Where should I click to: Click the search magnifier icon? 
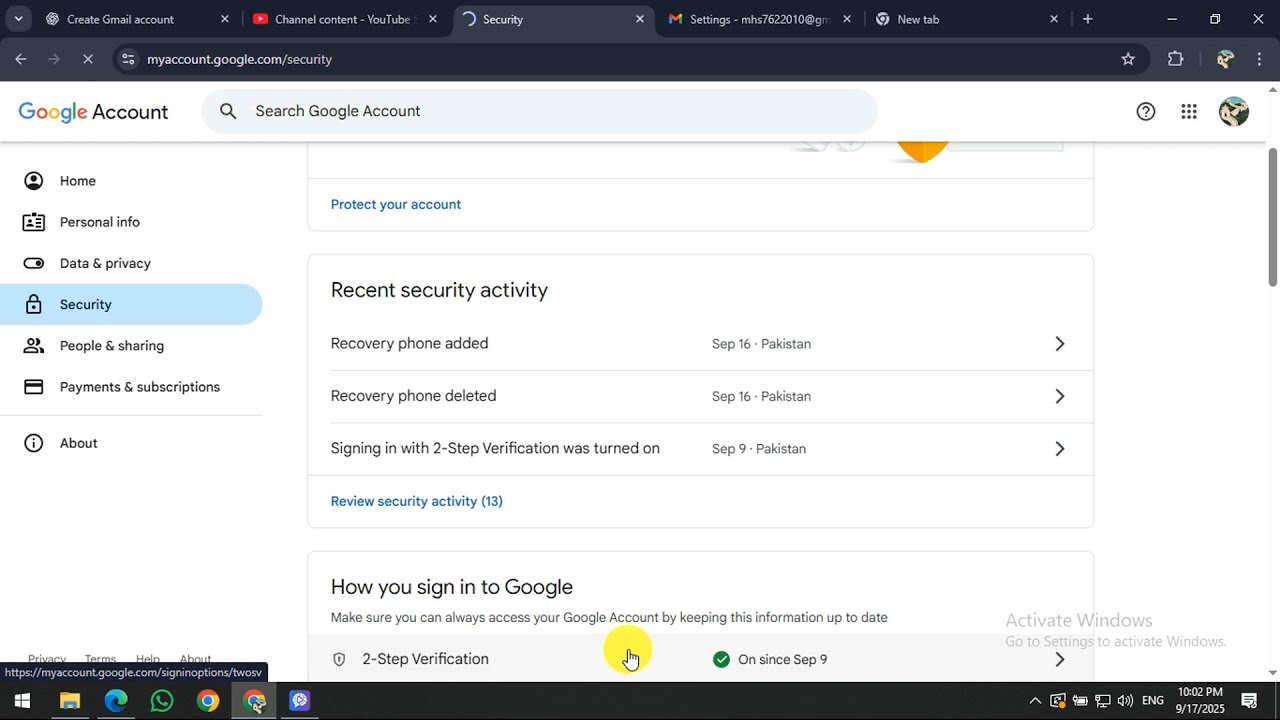coord(228,111)
